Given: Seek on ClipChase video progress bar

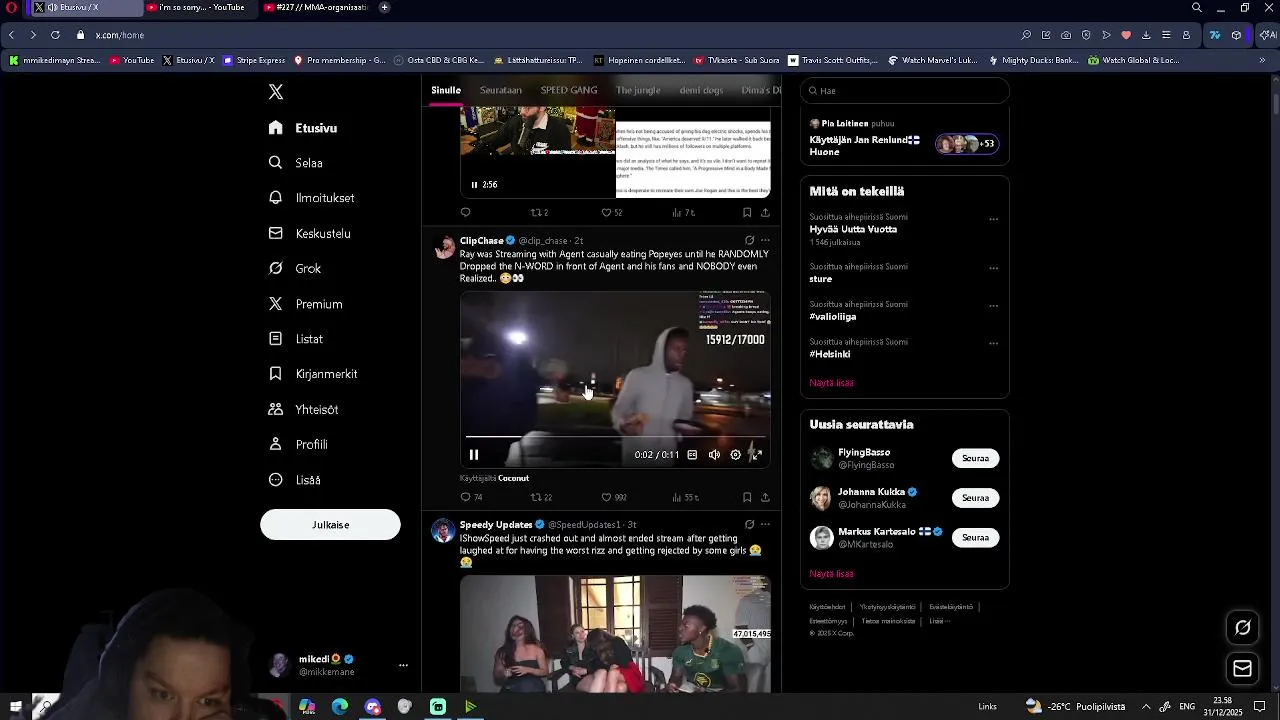Looking at the screenshot, I should coord(615,437).
